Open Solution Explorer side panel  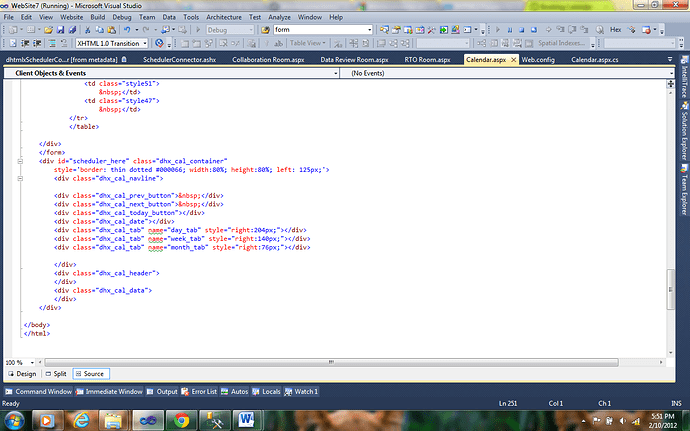[x=684, y=131]
